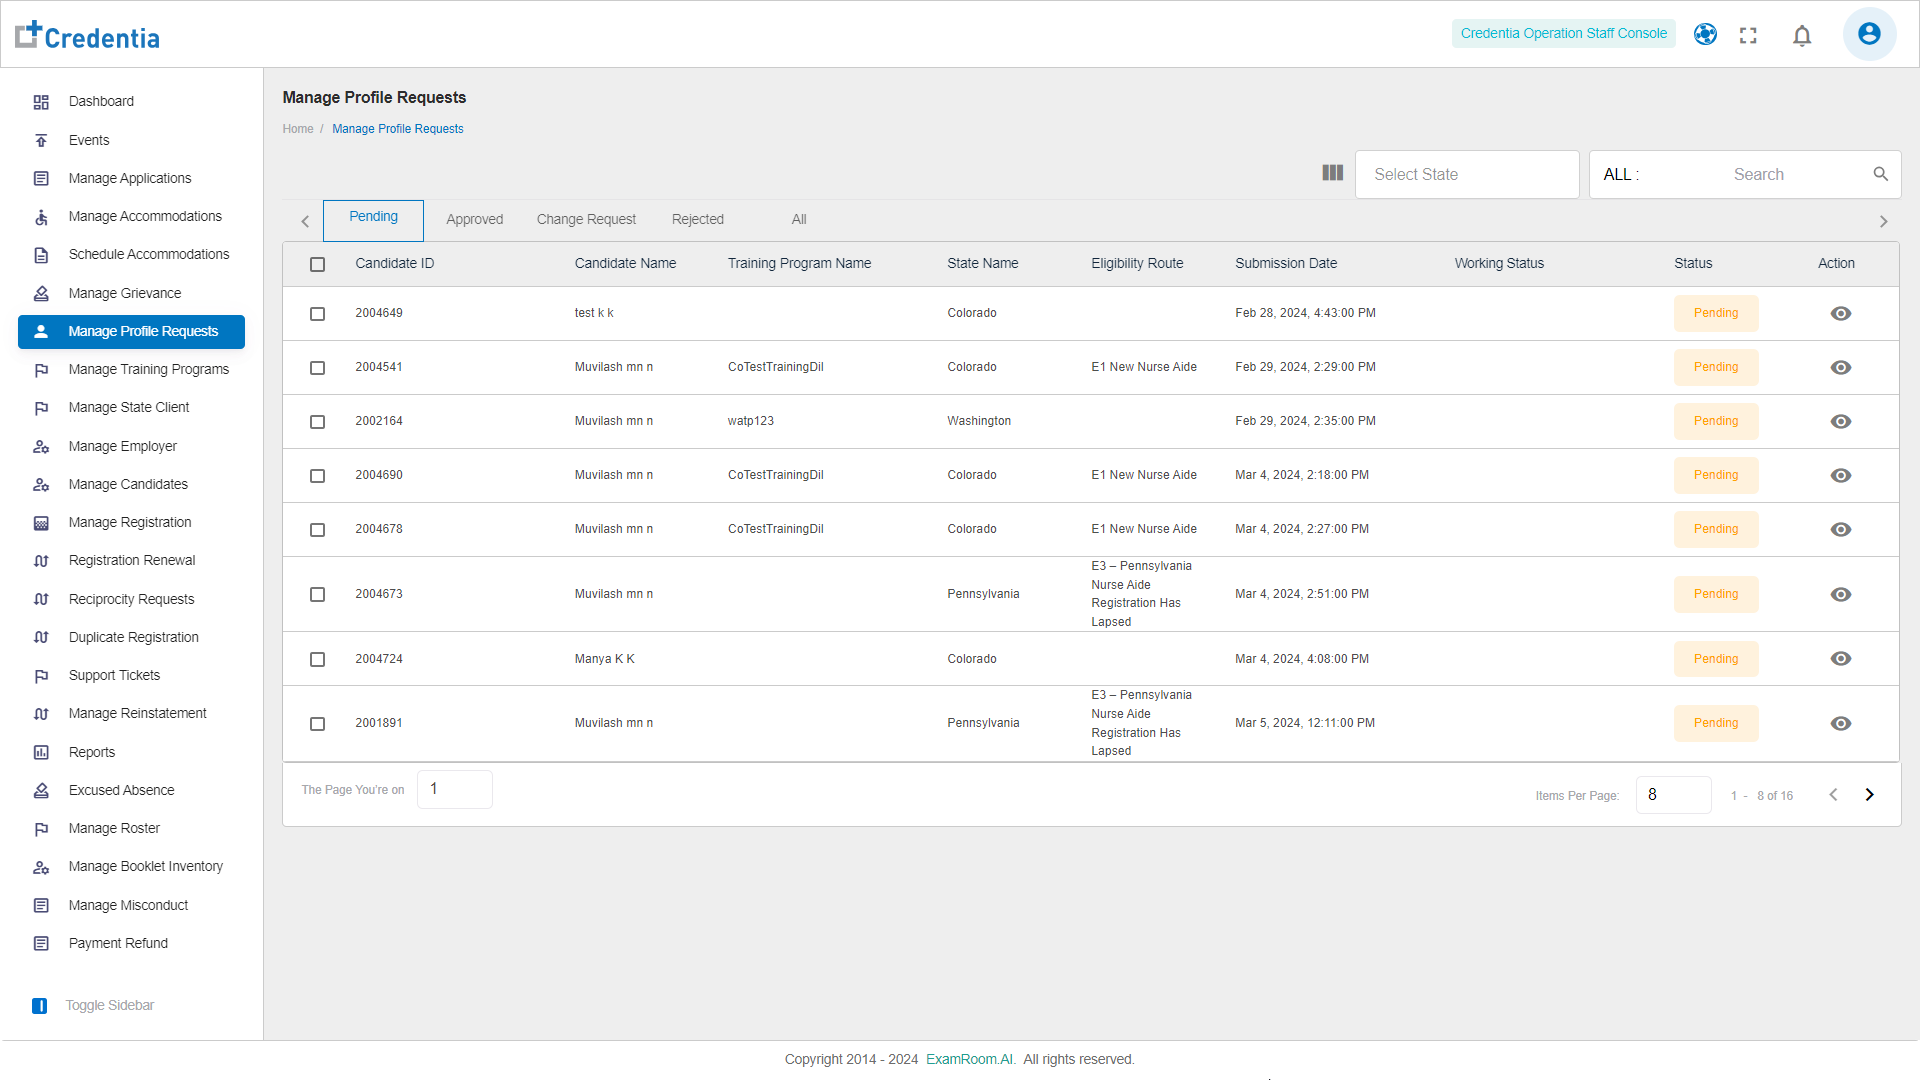Click the column chooser icon
1920x1080 pixels.
[1332, 173]
